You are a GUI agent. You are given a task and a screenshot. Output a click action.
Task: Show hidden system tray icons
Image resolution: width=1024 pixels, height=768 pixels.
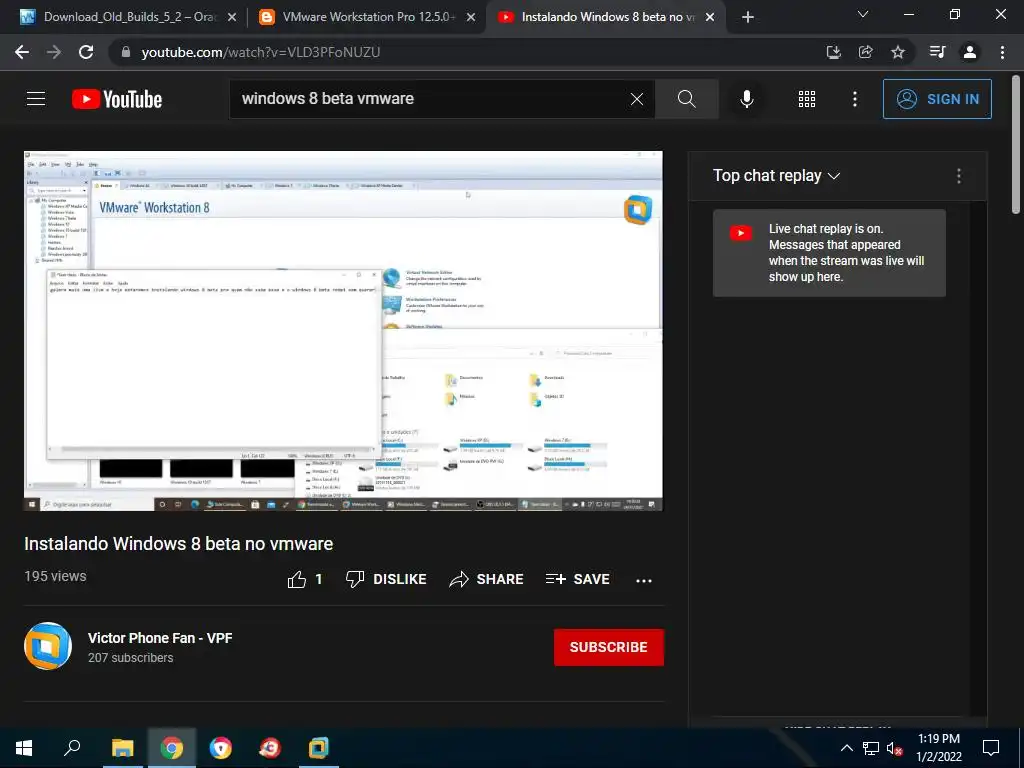coord(846,748)
